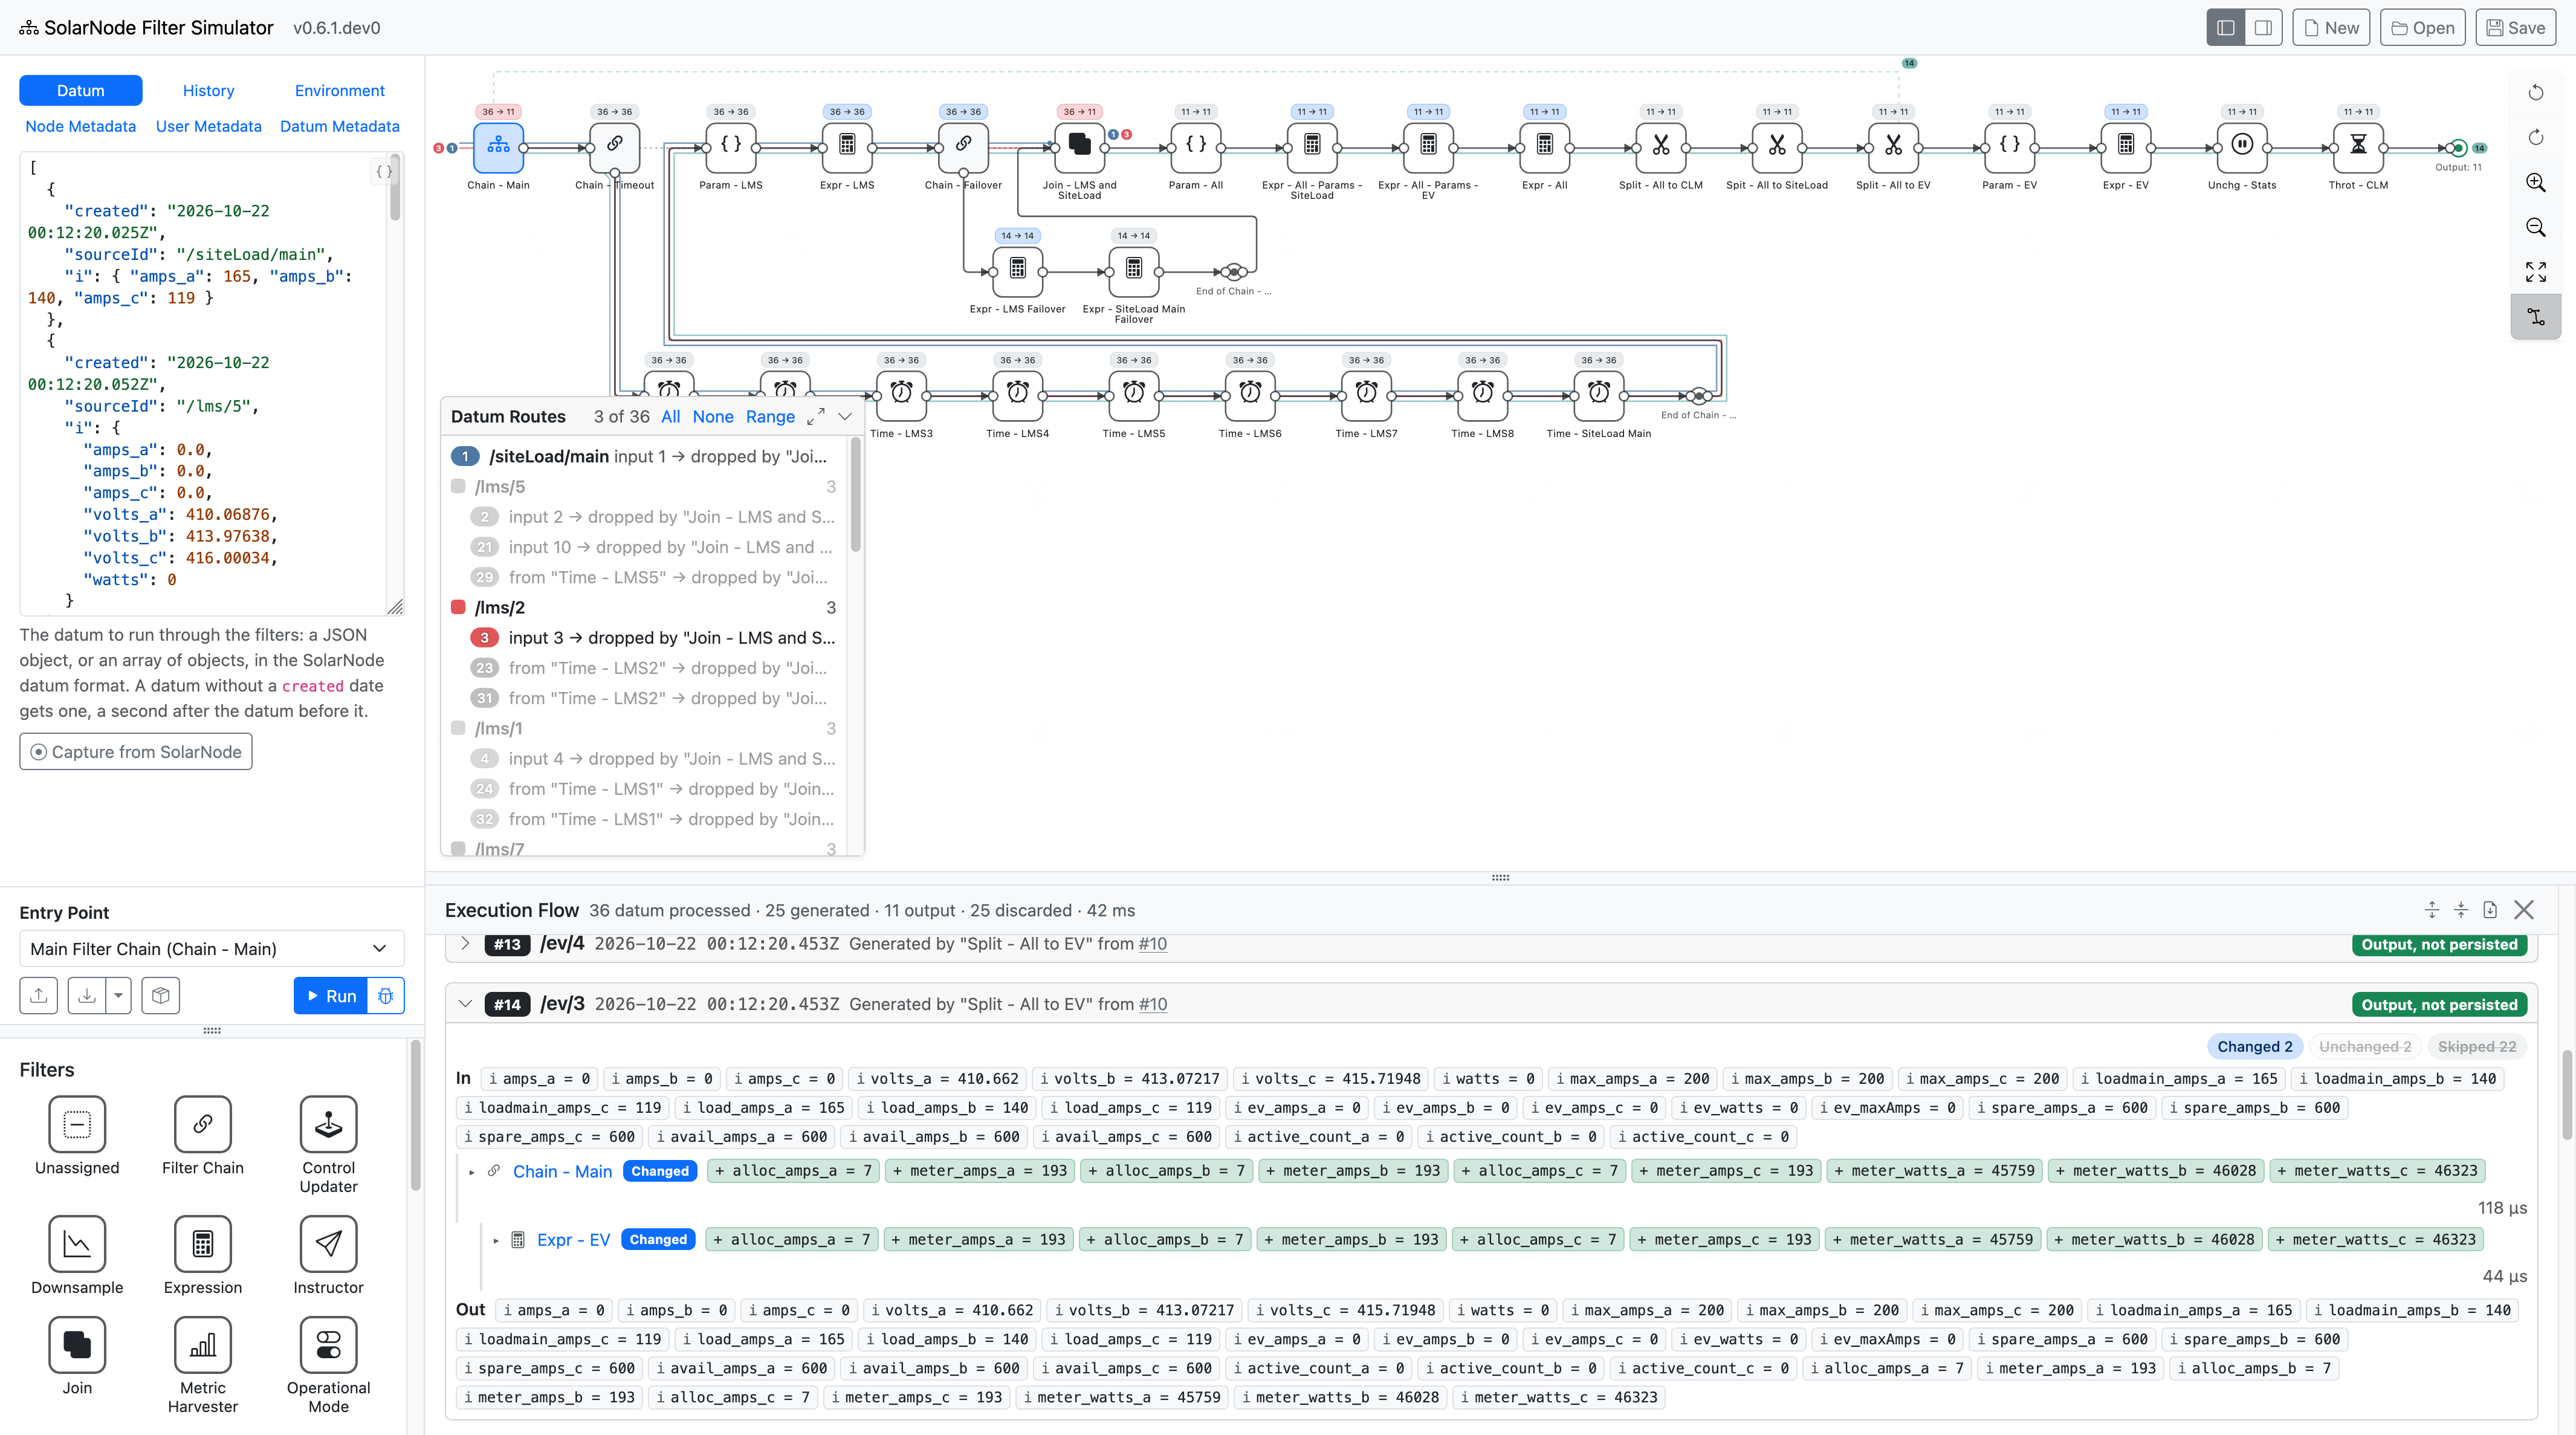Pick the Metric Harvester filter
The width and height of the screenshot is (2576, 1435).
click(203, 1365)
